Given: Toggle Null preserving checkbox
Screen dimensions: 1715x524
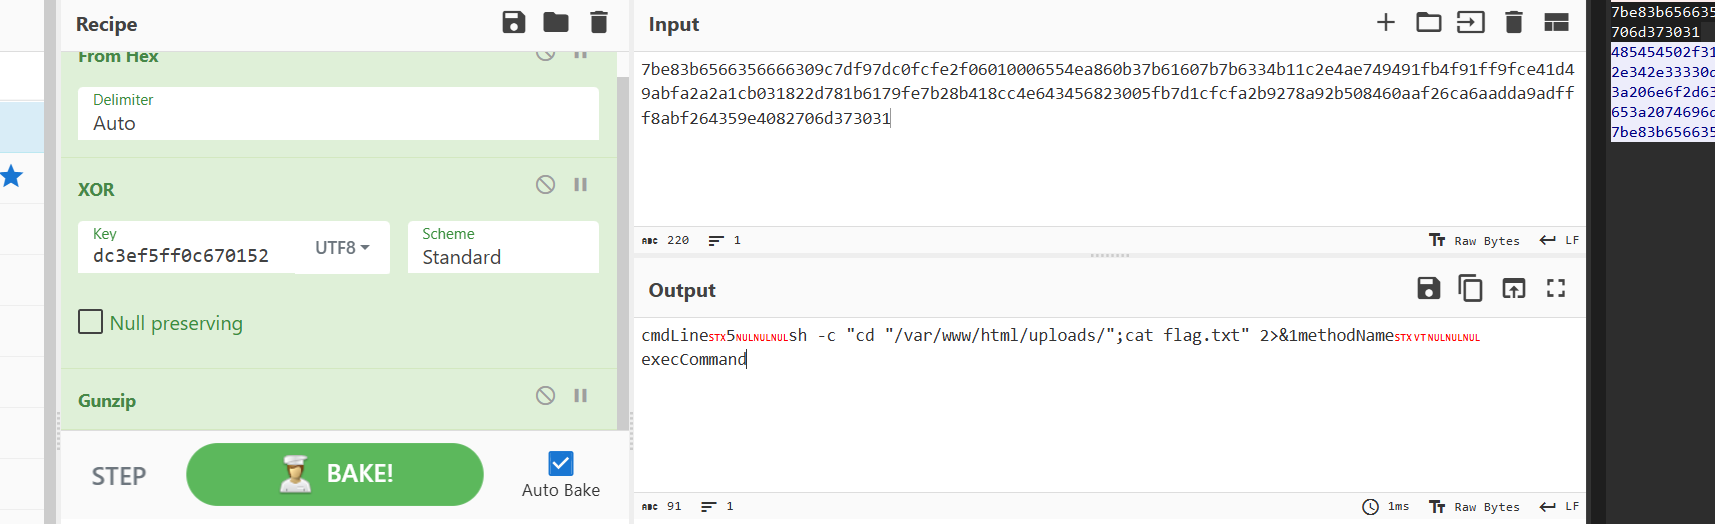Looking at the screenshot, I should pos(91,322).
